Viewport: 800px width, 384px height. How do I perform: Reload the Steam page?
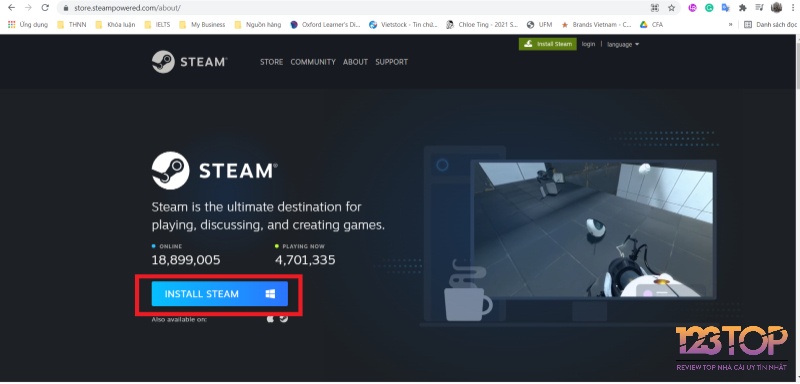point(45,8)
